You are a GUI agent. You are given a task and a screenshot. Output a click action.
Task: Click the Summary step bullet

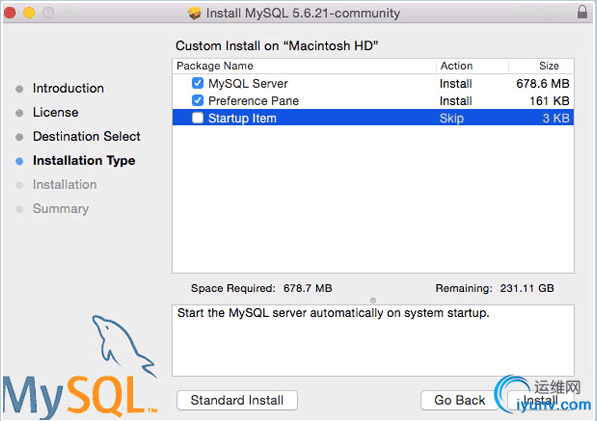point(19,209)
